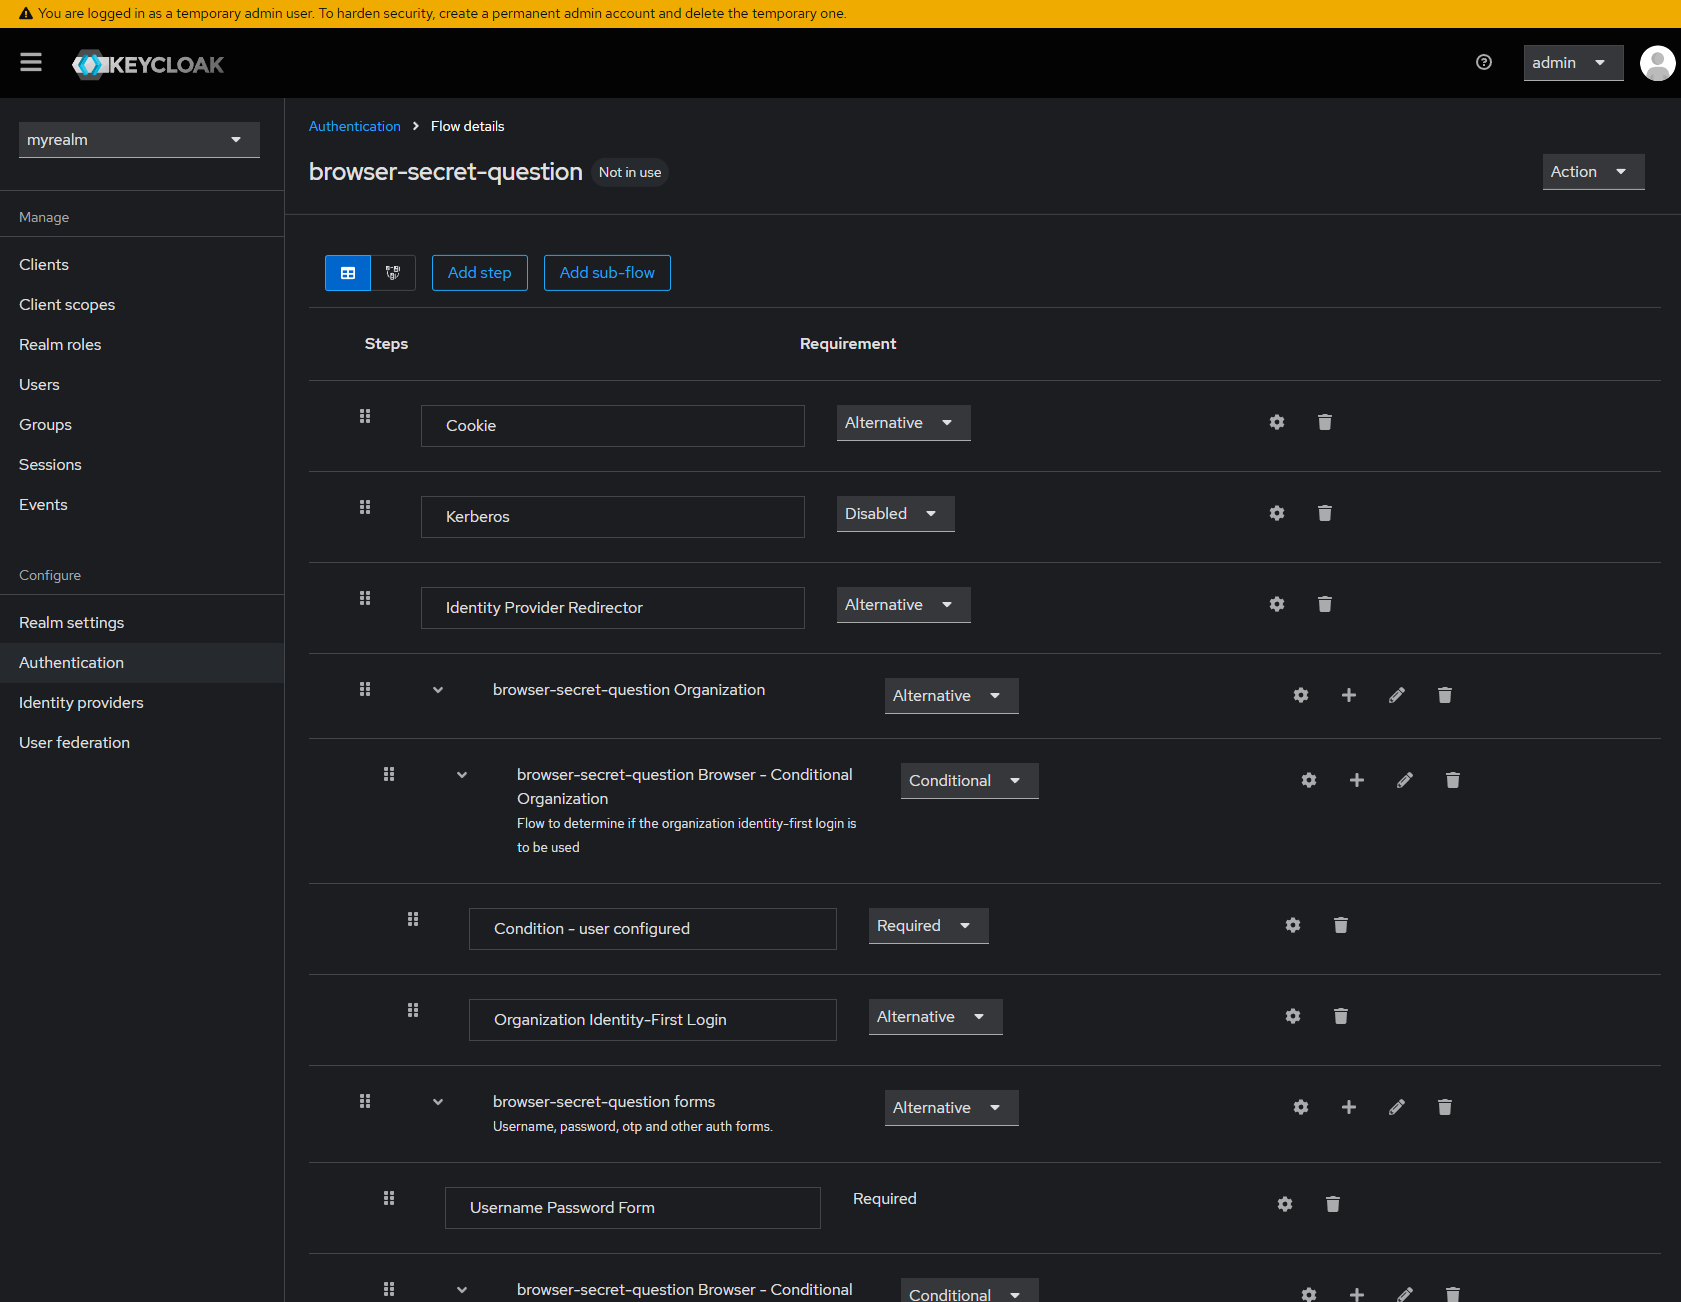Grab the drag handle for Kerberos row
Viewport: 1681px width, 1302px height.
click(365, 507)
